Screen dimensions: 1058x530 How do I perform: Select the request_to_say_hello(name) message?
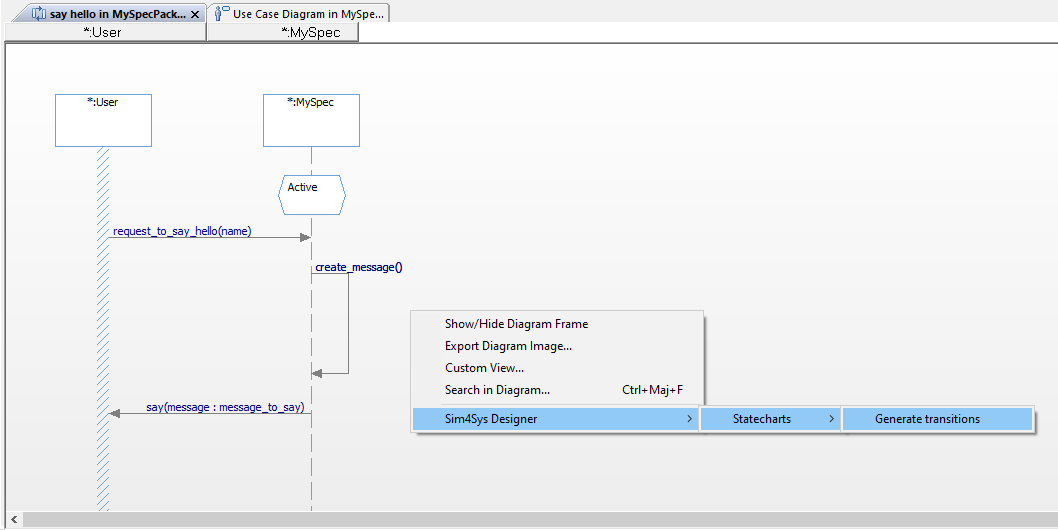tap(182, 232)
